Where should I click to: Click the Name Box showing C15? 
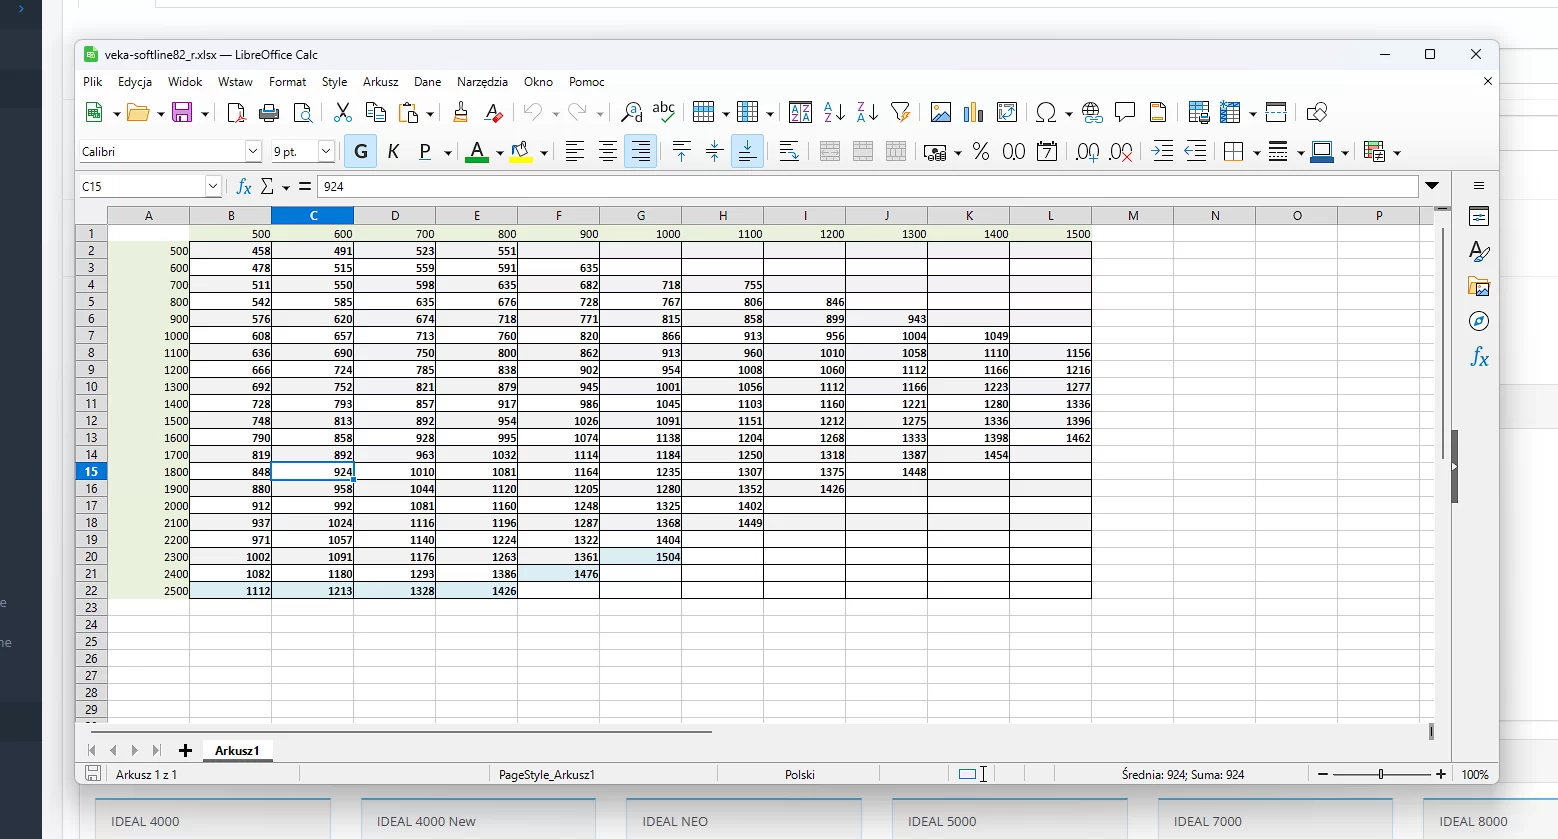pyautogui.click(x=140, y=187)
